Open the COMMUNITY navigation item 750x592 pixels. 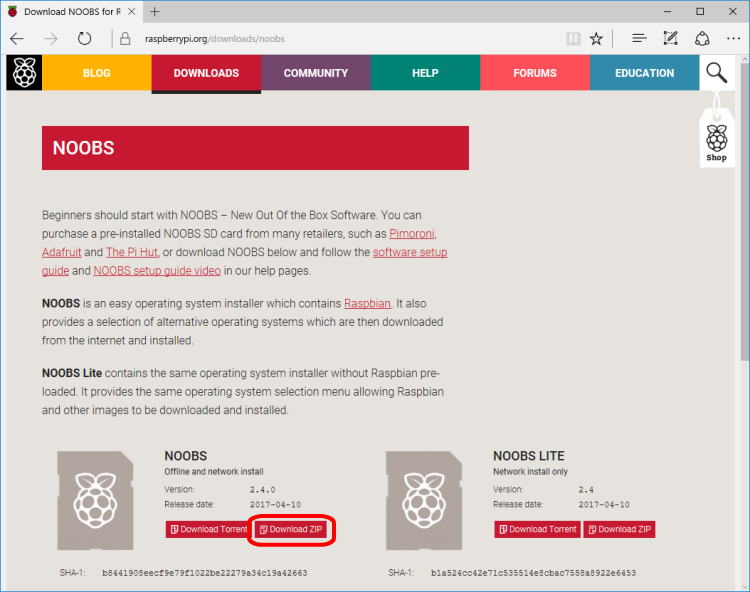(316, 73)
